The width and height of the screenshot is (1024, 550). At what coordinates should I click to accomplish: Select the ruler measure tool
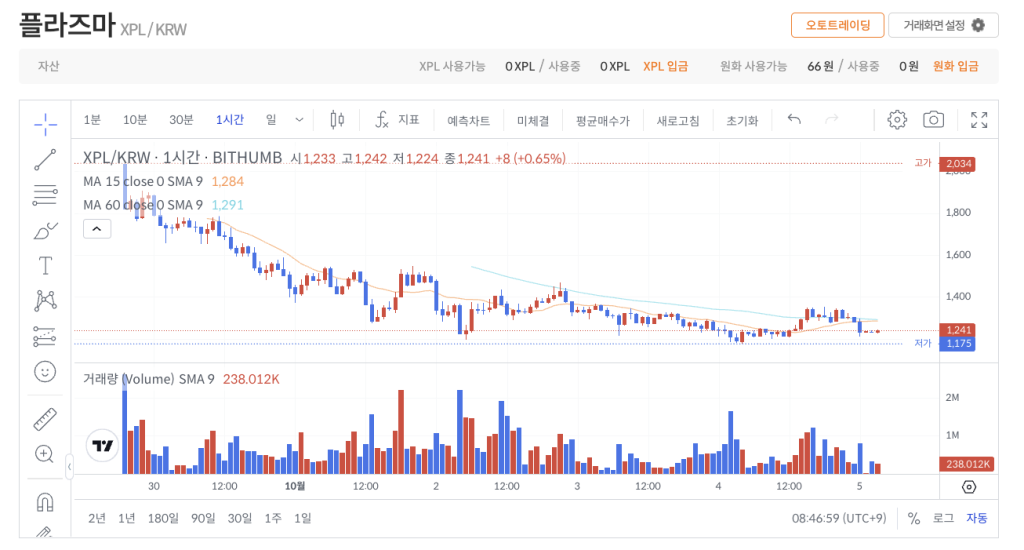[45, 419]
